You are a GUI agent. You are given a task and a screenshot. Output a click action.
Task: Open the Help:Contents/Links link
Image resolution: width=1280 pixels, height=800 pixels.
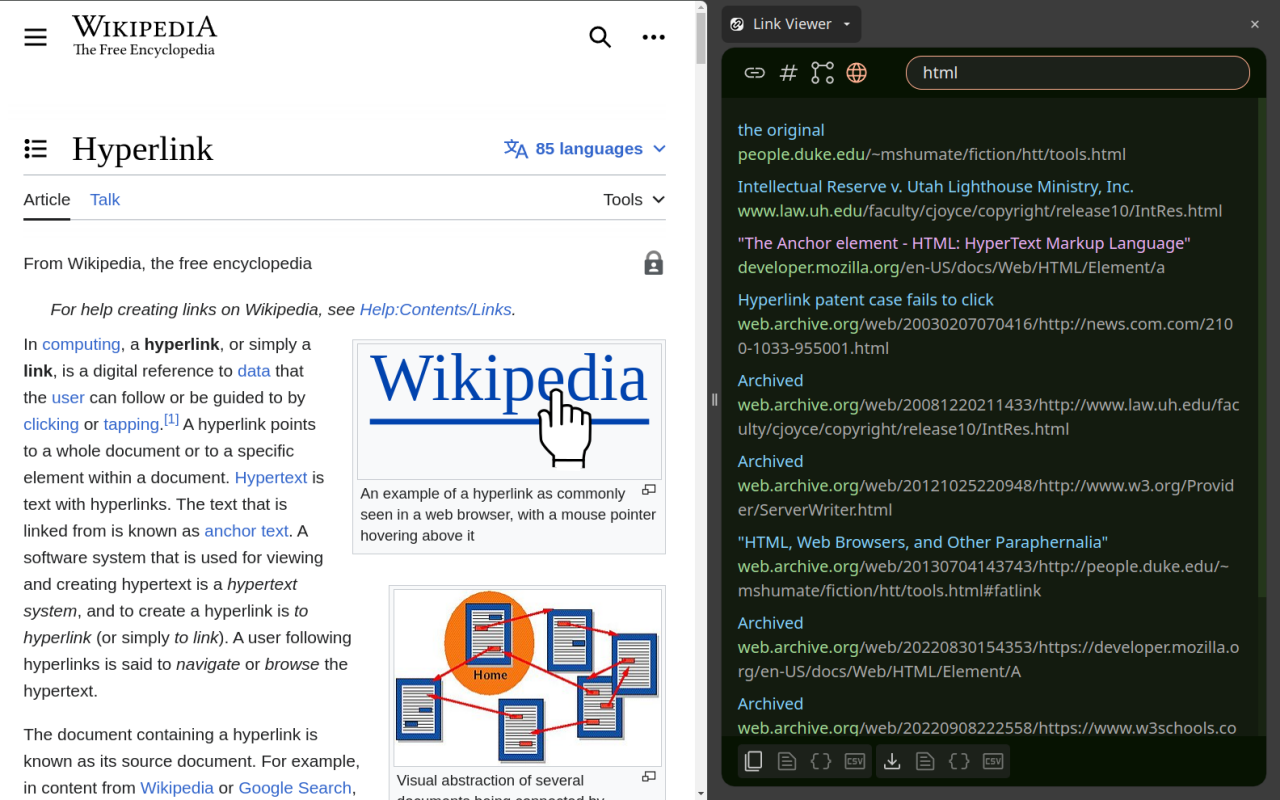point(435,309)
